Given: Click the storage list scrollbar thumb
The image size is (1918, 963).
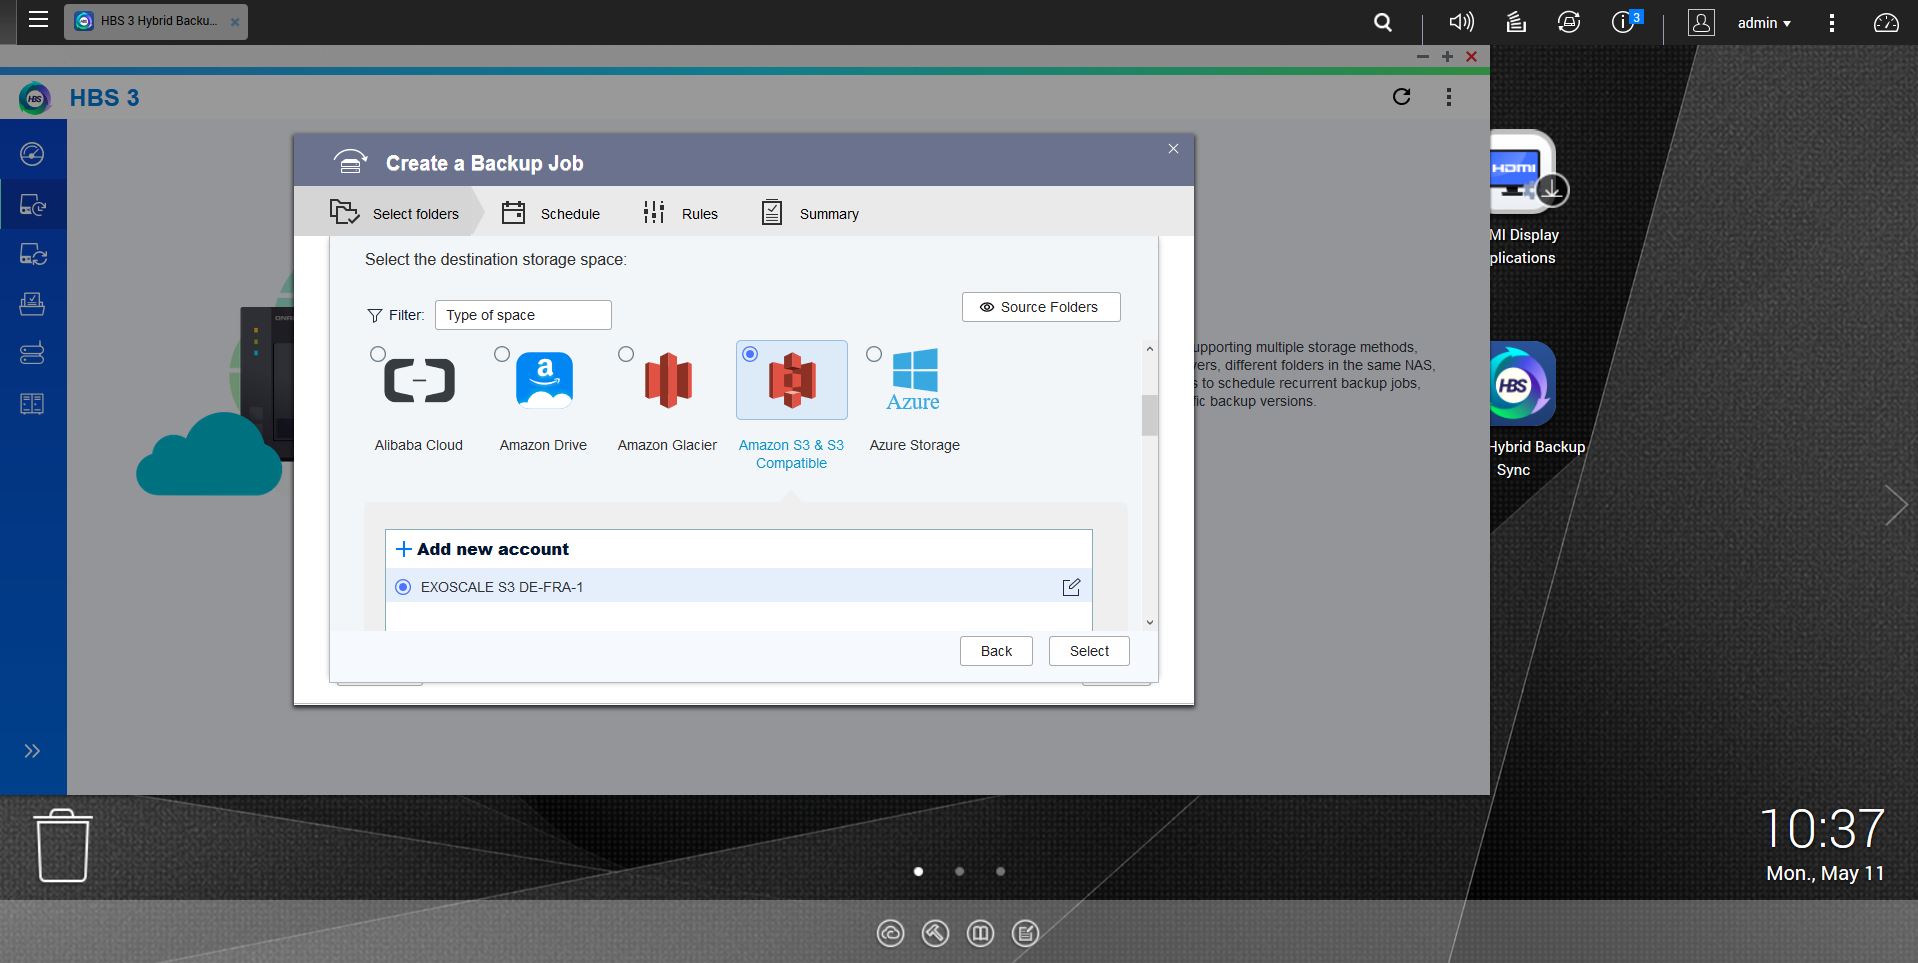Looking at the screenshot, I should click(1149, 415).
